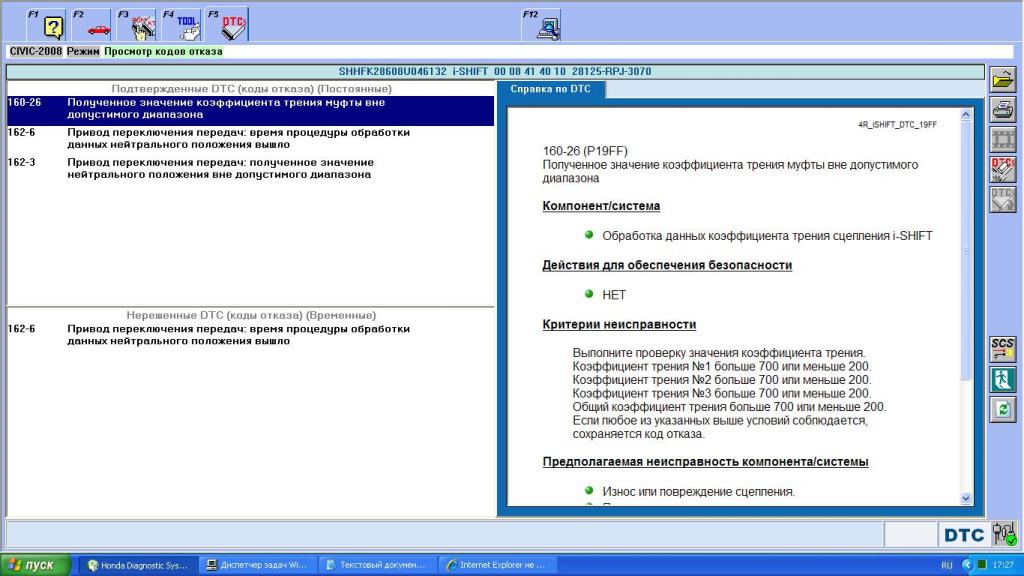
Task: Click the Просмотр кодов отказа mode text
Action: click(x=163, y=52)
